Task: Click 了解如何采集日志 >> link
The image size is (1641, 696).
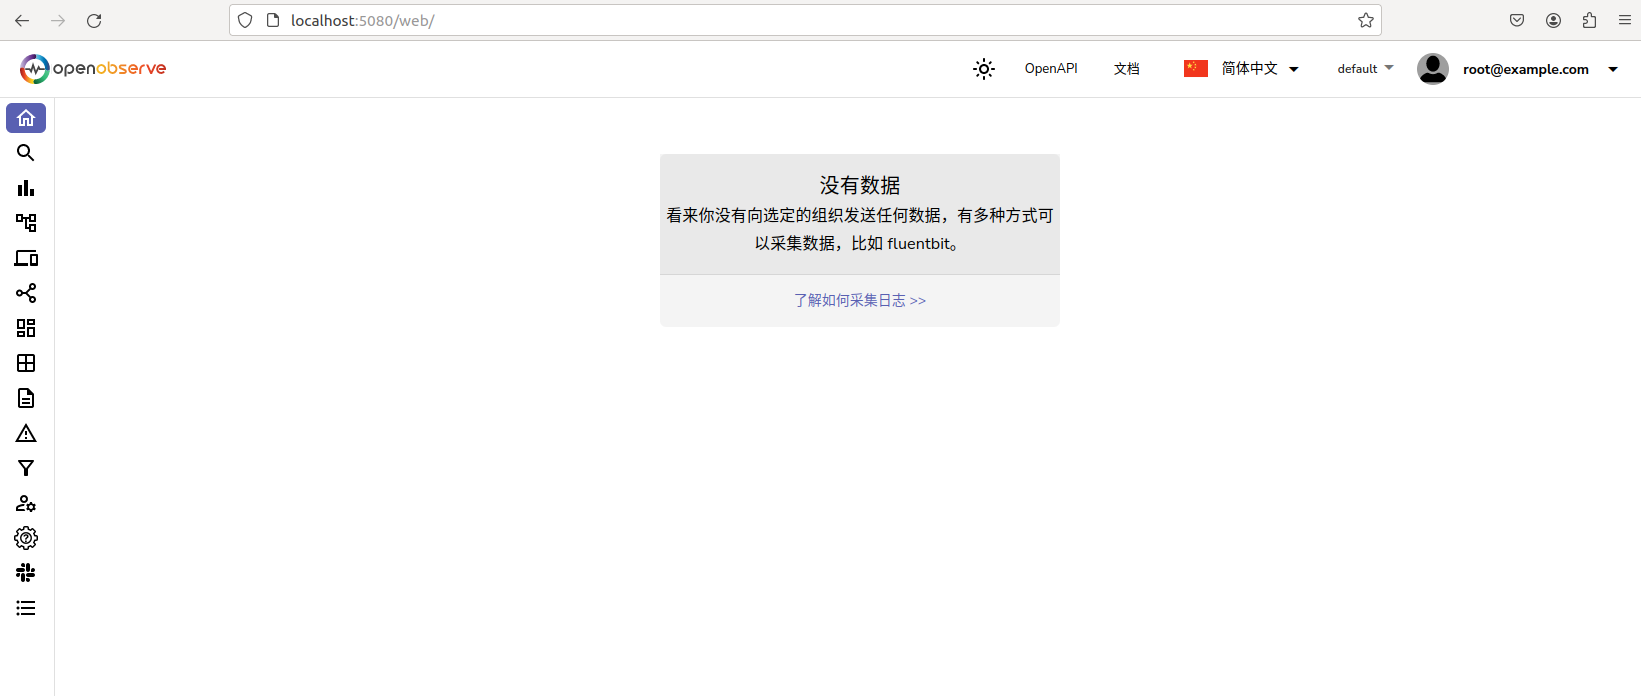Action: (x=860, y=300)
